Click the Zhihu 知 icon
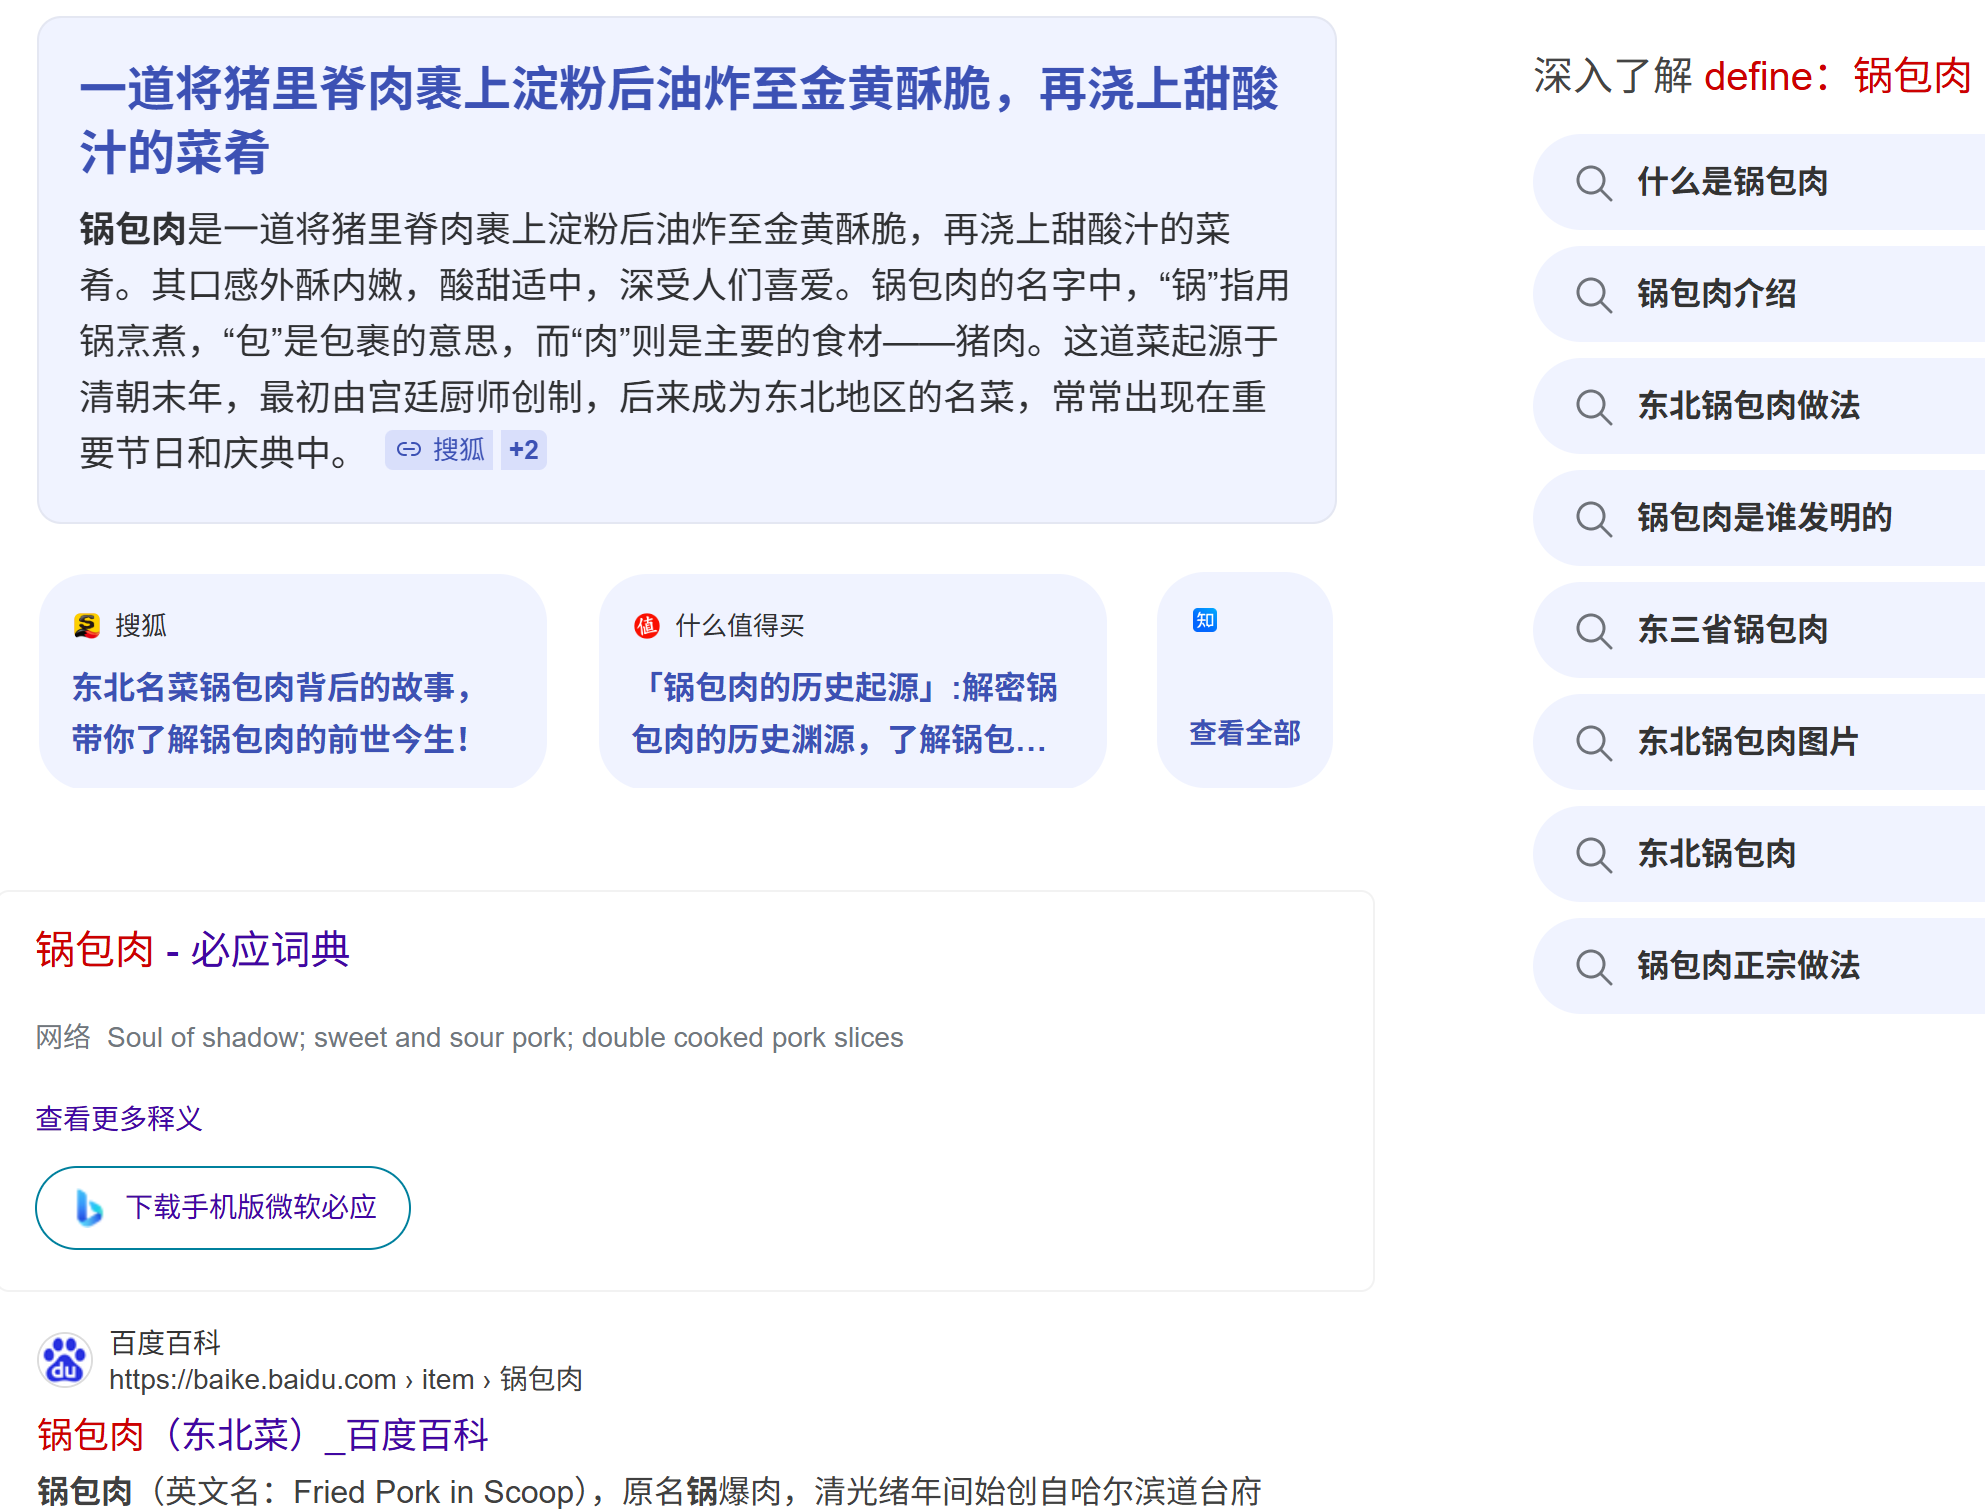1985x1511 pixels. point(1205,620)
